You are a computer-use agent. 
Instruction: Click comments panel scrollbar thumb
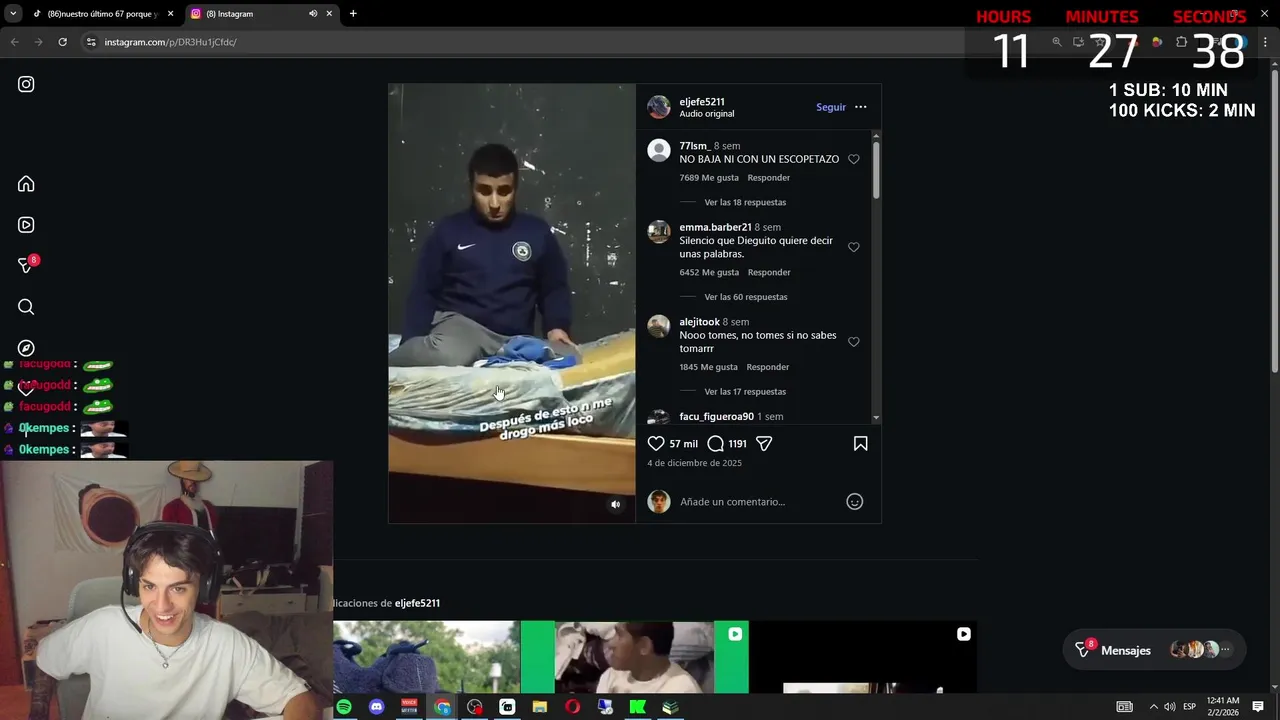tap(876, 169)
